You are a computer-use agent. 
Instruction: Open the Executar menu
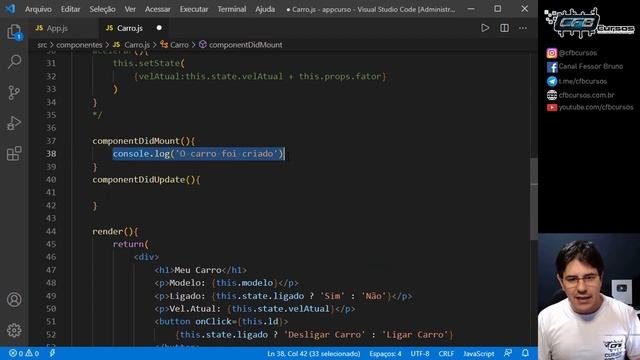click(193, 9)
